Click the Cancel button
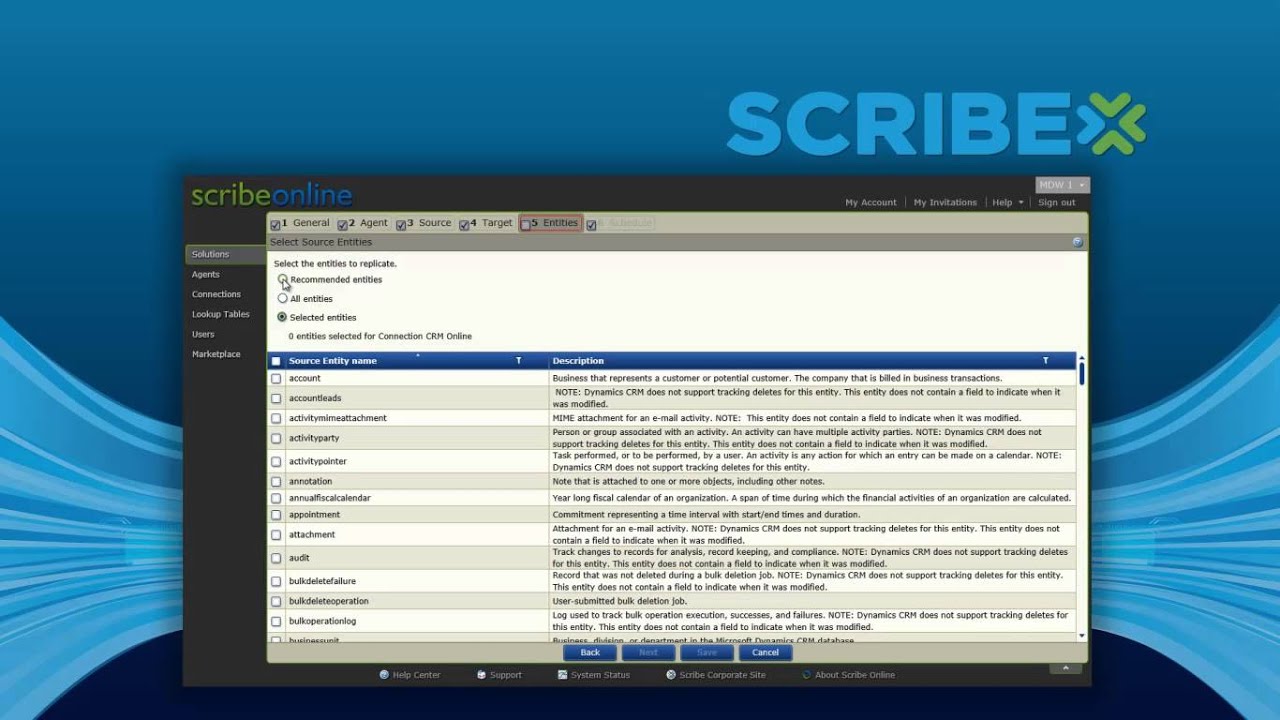The image size is (1280, 720). click(765, 652)
